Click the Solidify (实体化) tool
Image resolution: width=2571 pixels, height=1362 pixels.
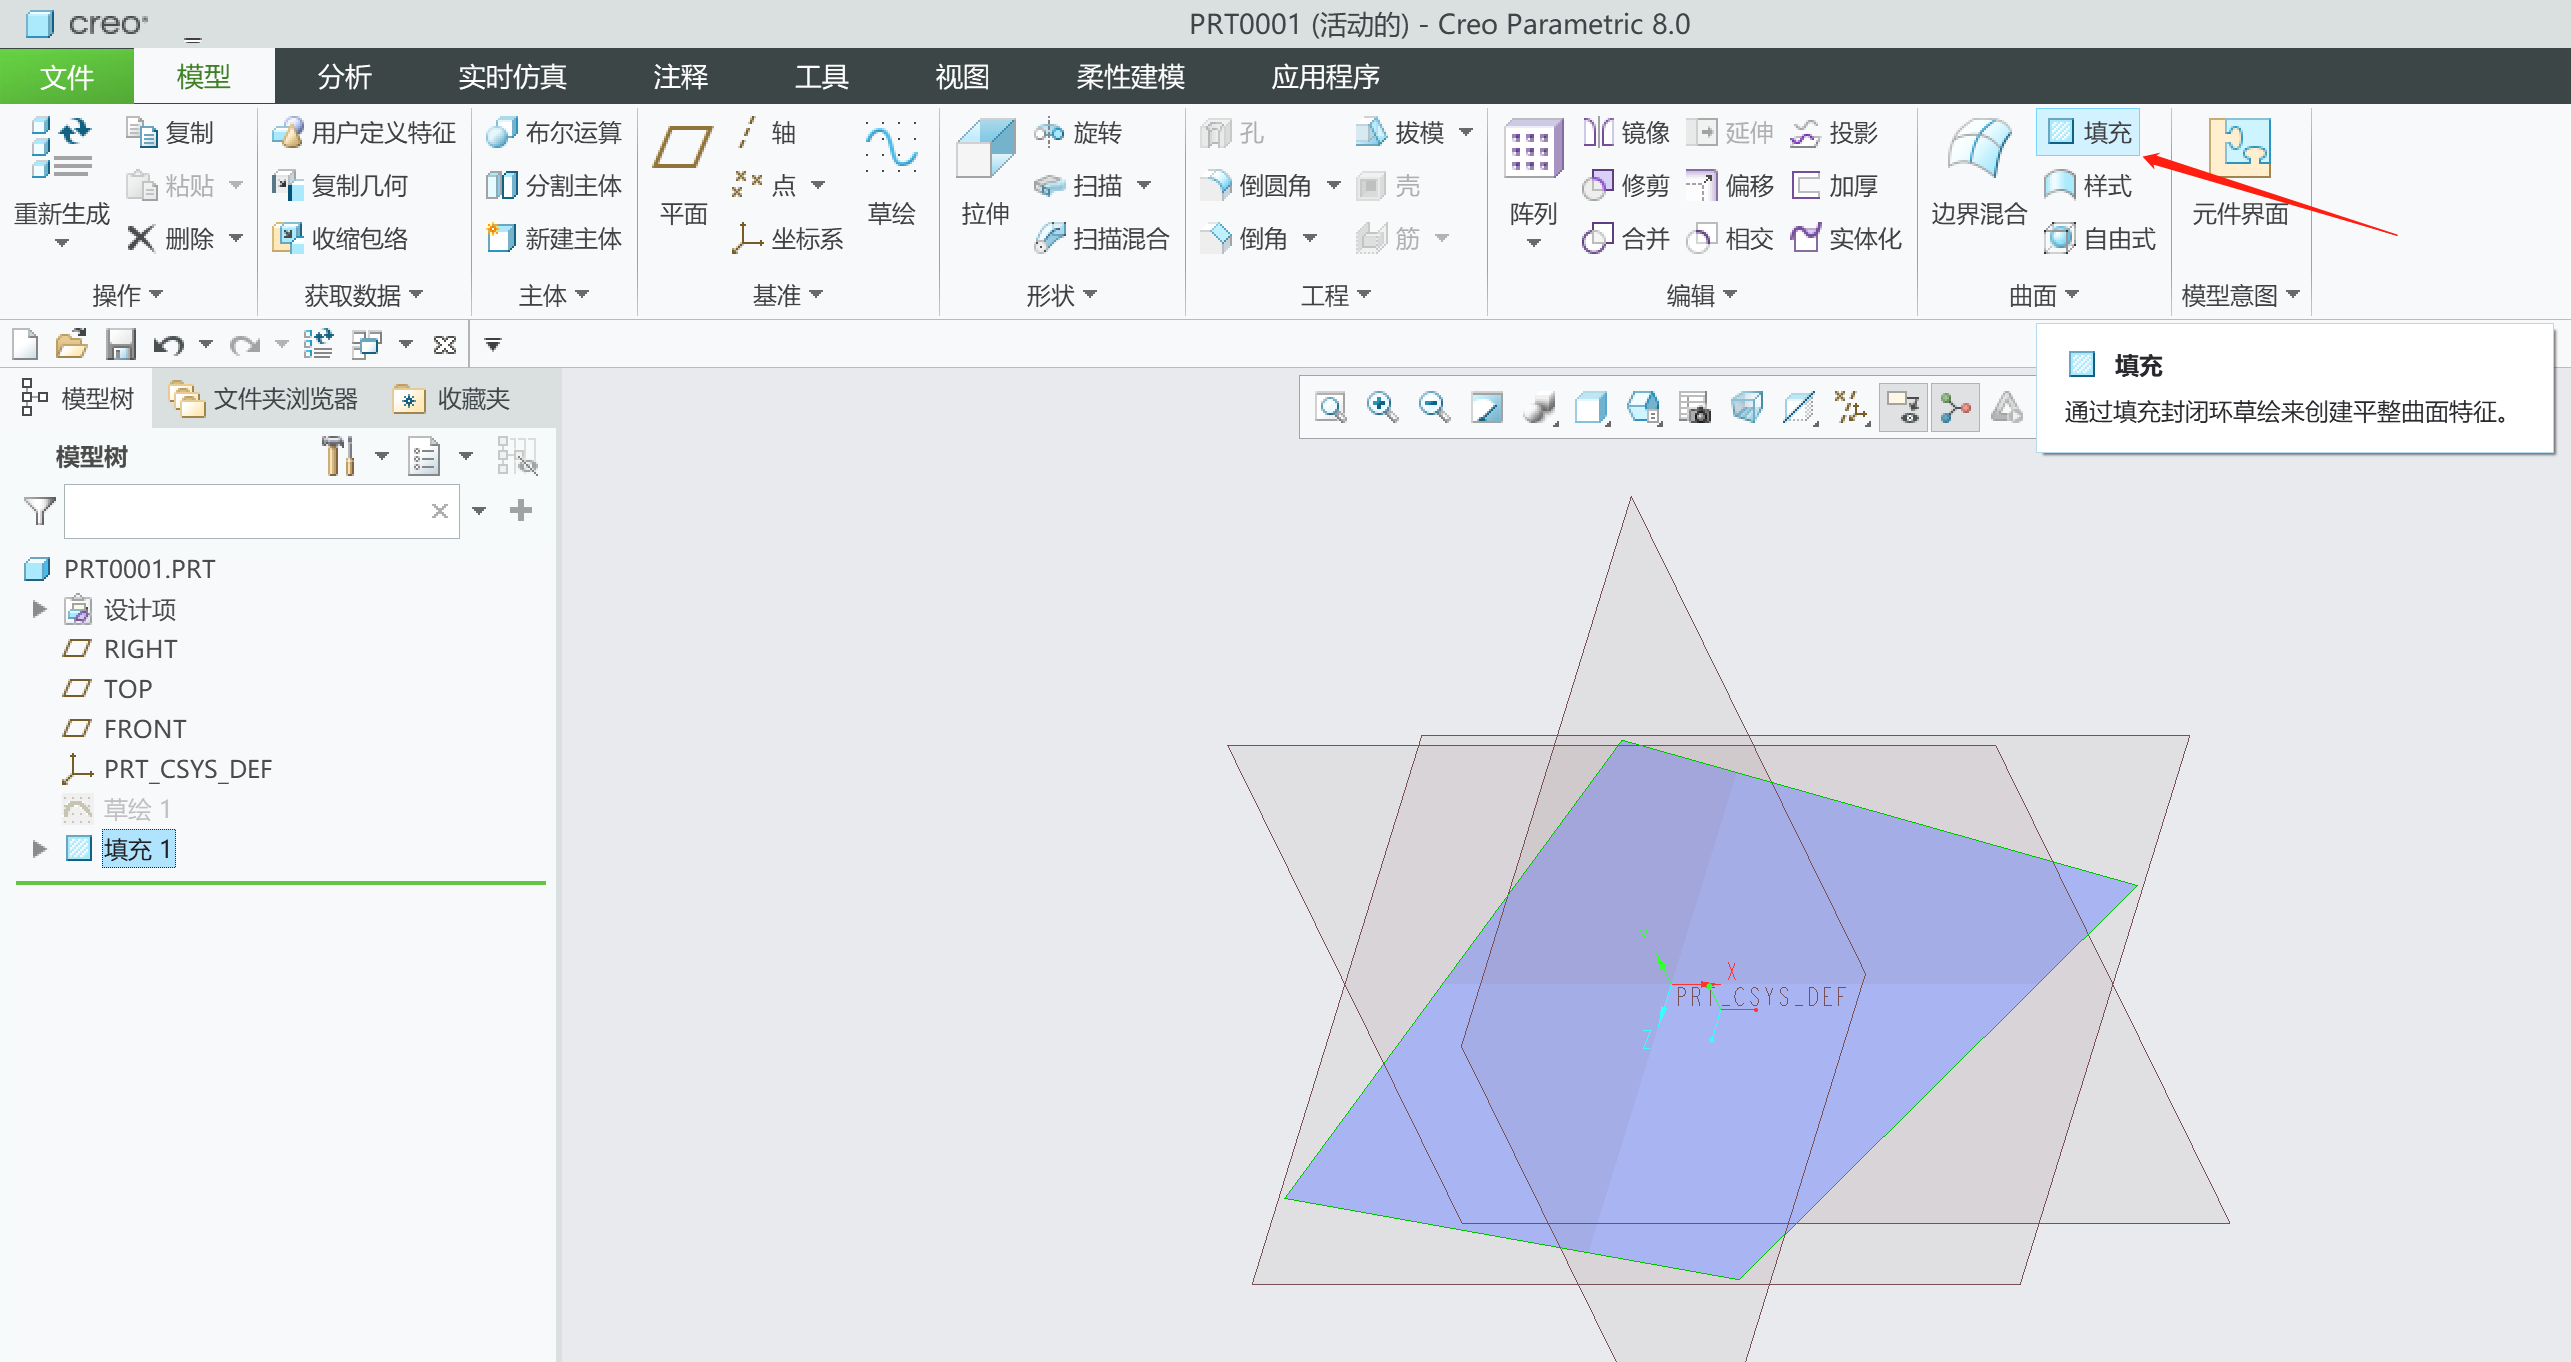(1847, 239)
